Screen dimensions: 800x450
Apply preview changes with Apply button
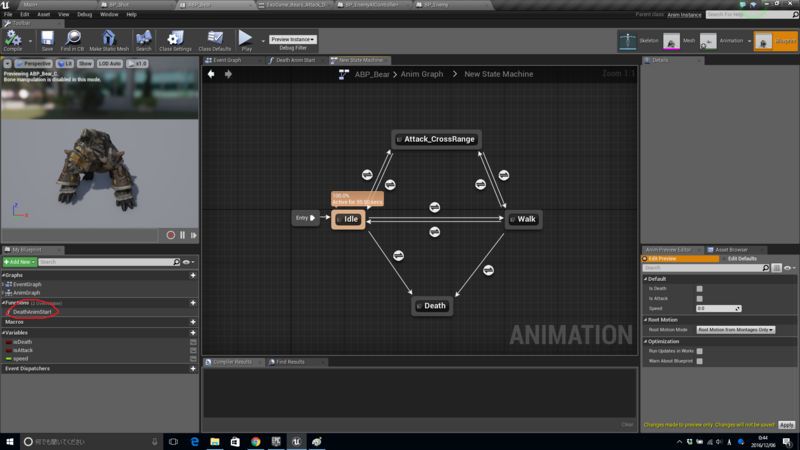tap(786, 424)
